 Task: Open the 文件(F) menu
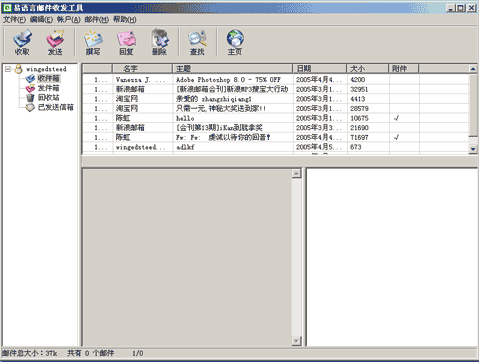[x=14, y=19]
